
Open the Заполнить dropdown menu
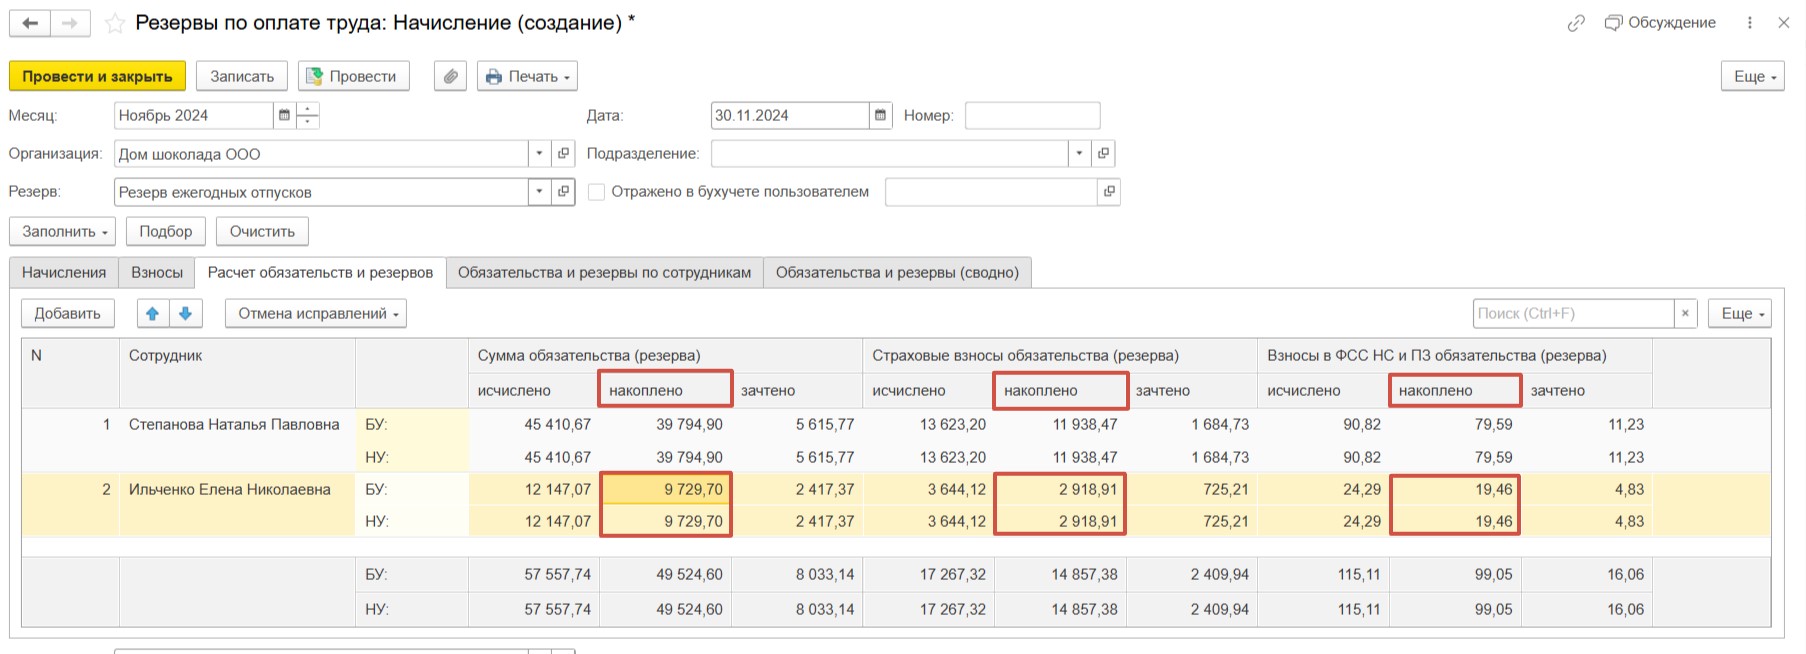62,231
